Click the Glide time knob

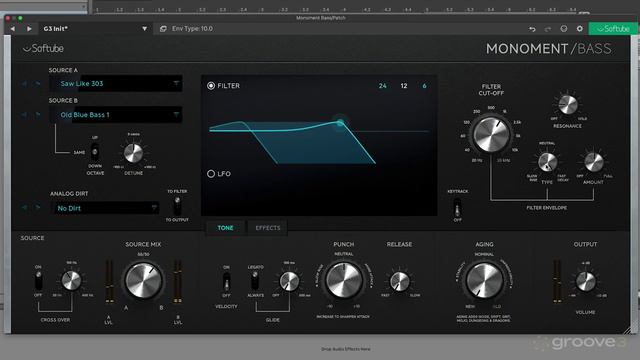(289, 281)
